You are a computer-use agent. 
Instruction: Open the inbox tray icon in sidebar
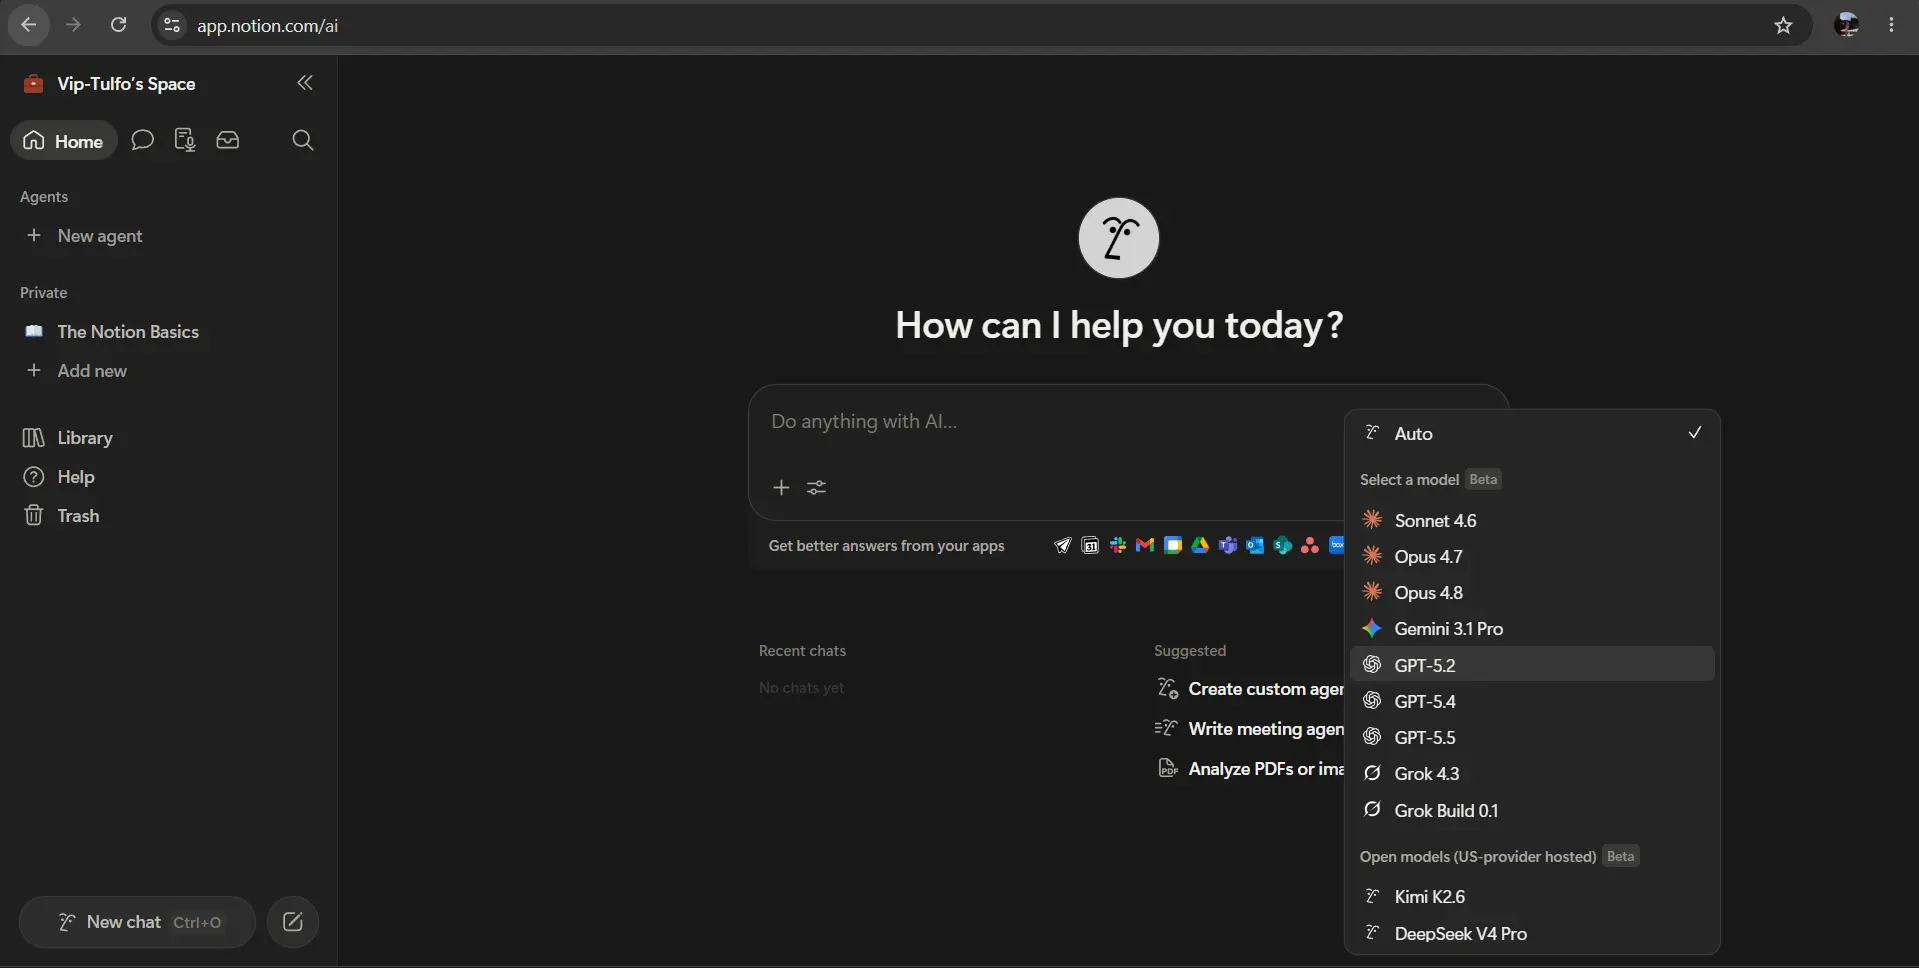point(228,140)
